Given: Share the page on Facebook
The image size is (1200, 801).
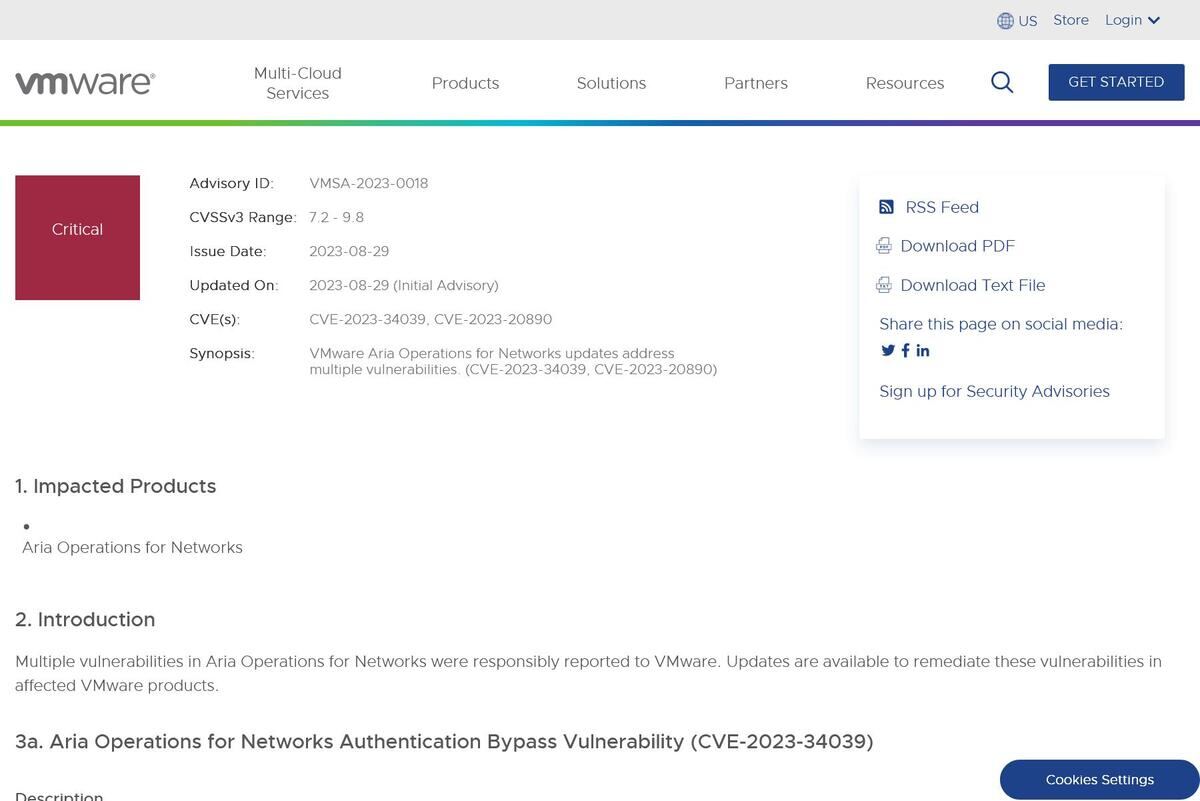Looking at the screenshot, I should [905, 350].
